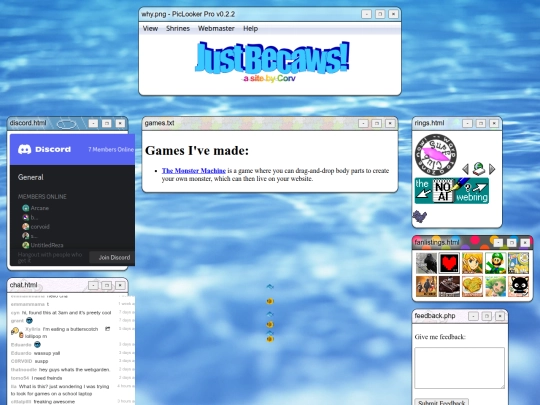The height and width of the screenshot is (405, 540).
Task: Click Arcane's avatar in the members list
Action: tap(25, 208)
